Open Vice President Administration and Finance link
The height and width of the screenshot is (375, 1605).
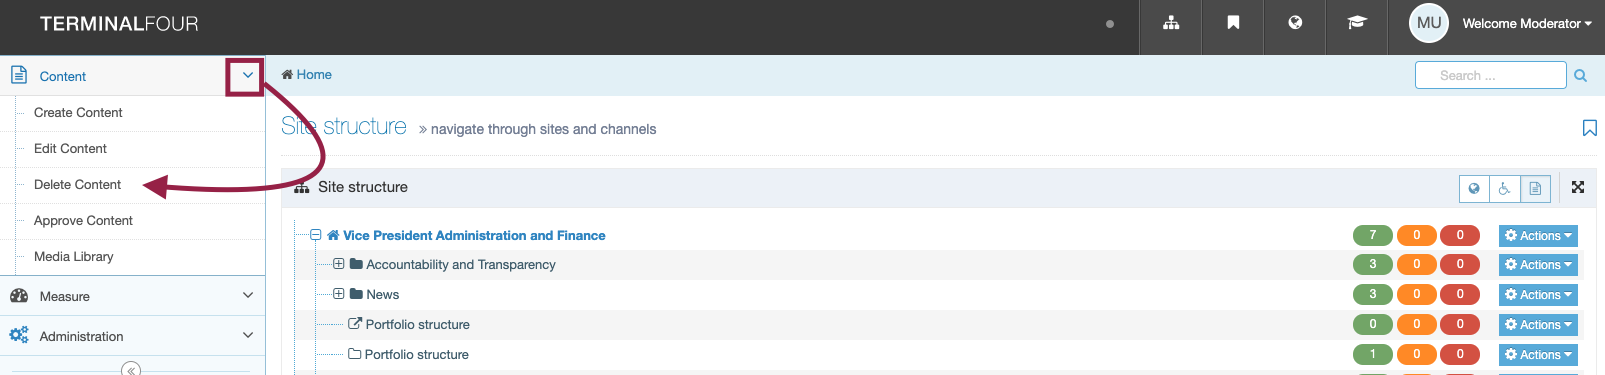(x=474, y=236)
